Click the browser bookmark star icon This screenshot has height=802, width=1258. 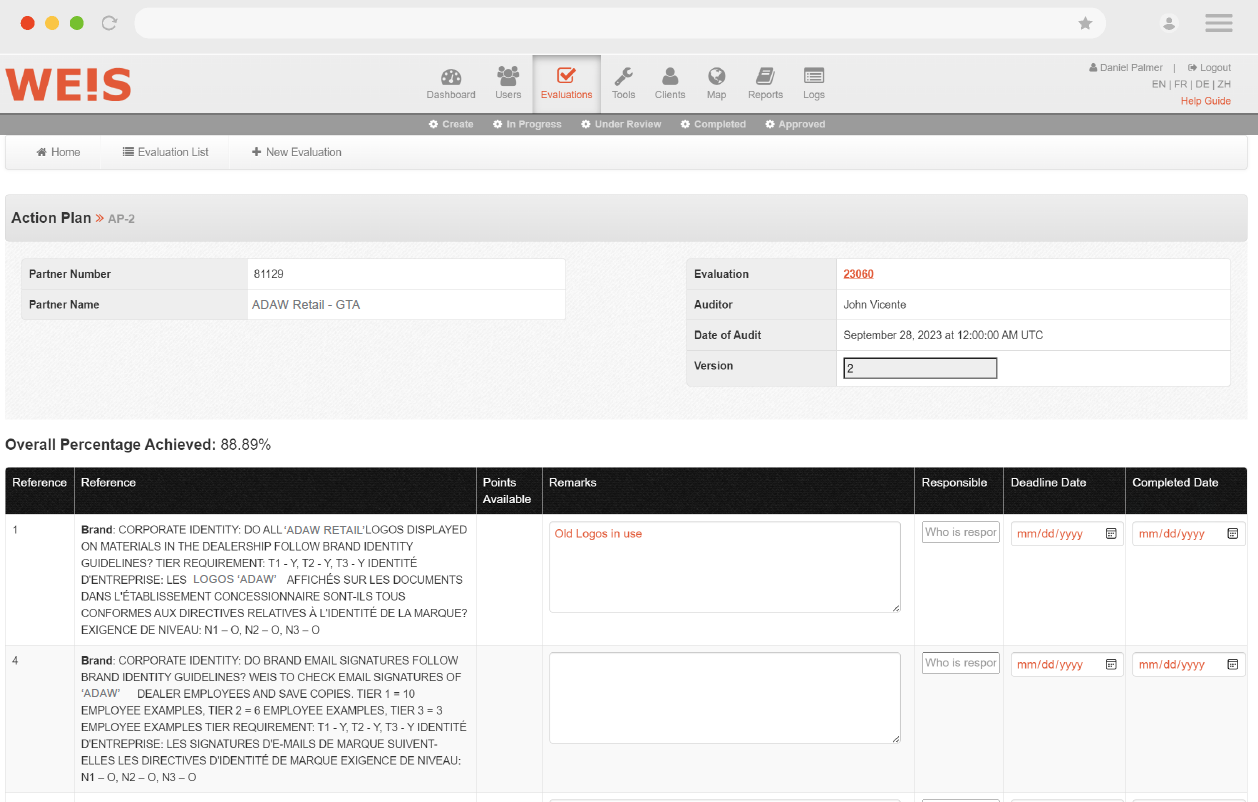point(1085,23)
